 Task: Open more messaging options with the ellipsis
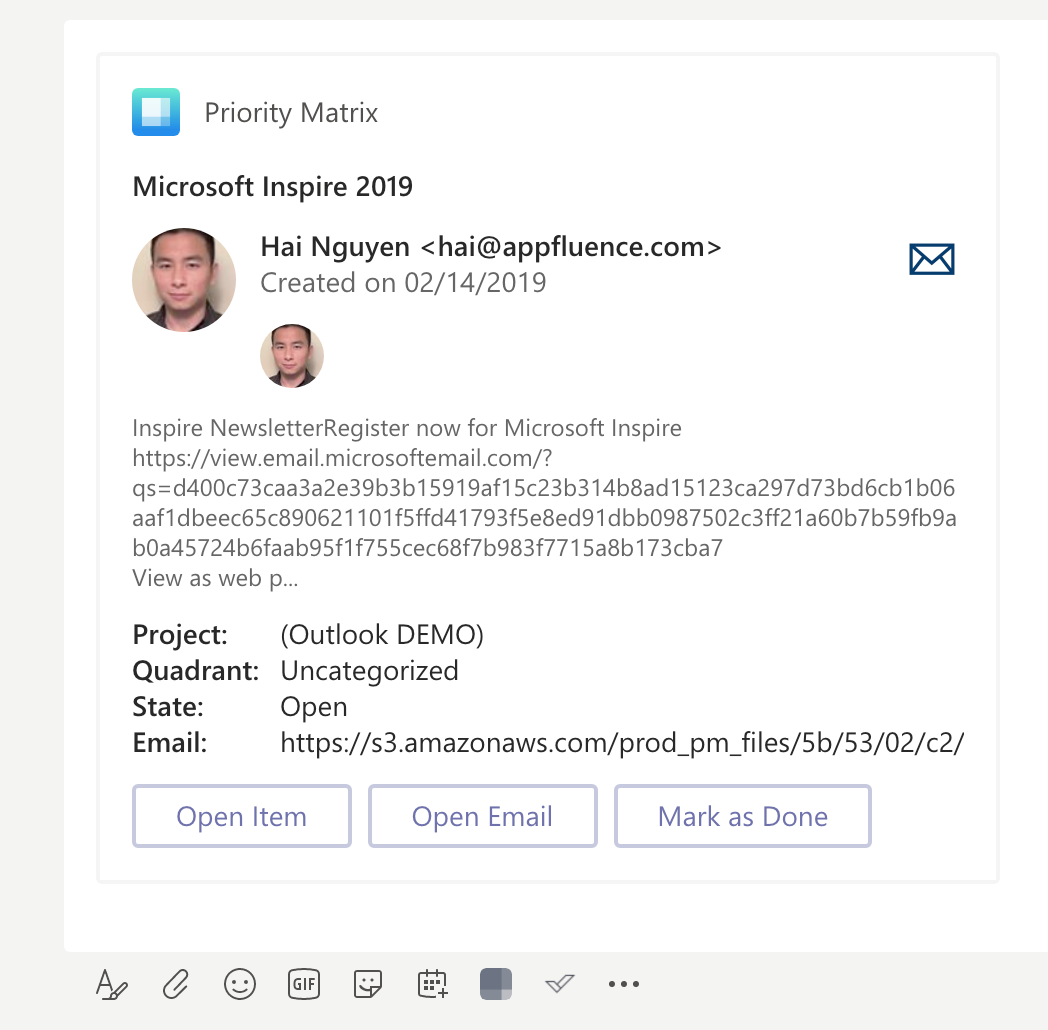click(x=624, y=984)
